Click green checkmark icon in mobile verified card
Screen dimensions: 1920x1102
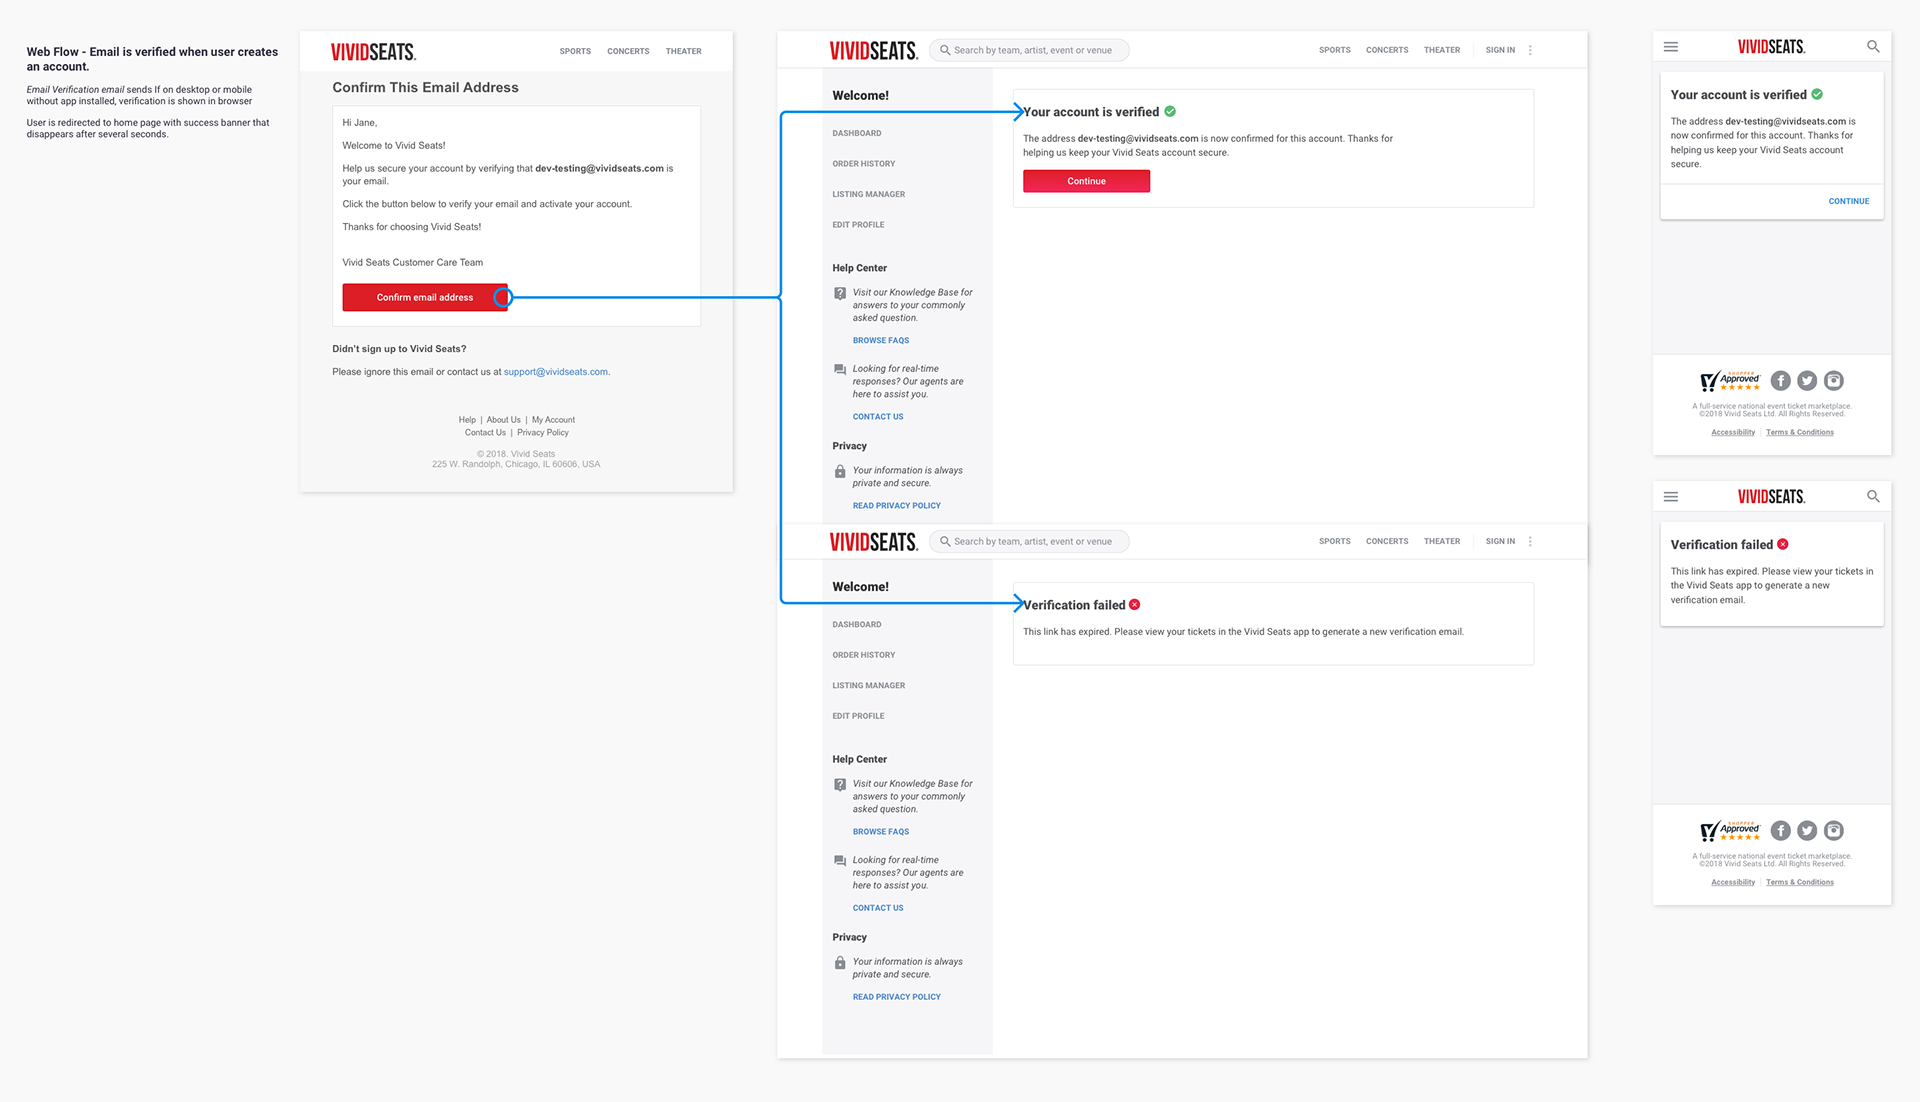1817,95
